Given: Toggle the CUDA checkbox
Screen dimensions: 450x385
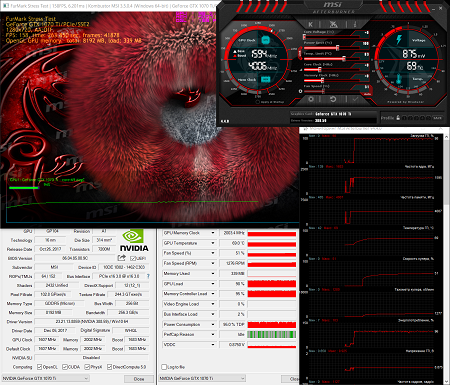Looking at the screenshot, I should [x=65, y=367].
